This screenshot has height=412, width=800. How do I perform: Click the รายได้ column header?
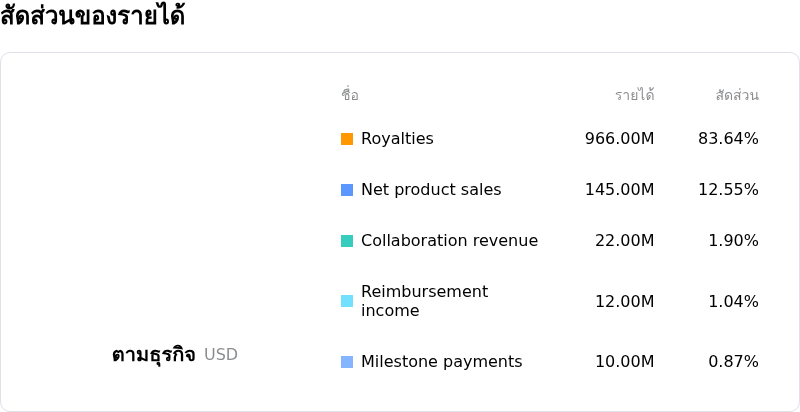(x=635, y=95)
